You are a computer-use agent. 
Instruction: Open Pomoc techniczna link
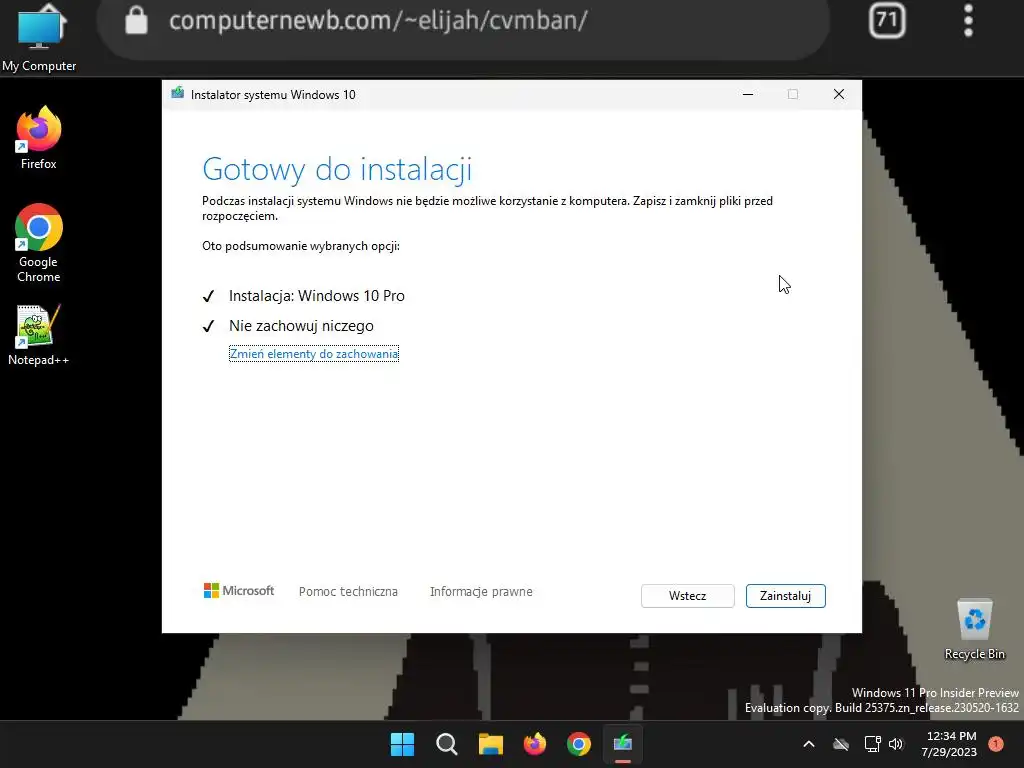click(348, 592)
